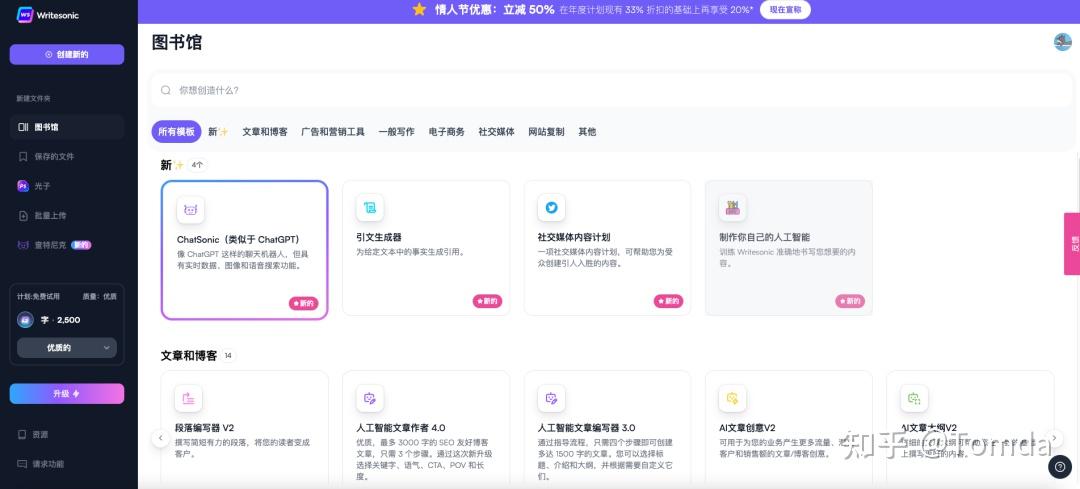Click the 制作你自己的人工智能 card icon

(x=732, y=207)
